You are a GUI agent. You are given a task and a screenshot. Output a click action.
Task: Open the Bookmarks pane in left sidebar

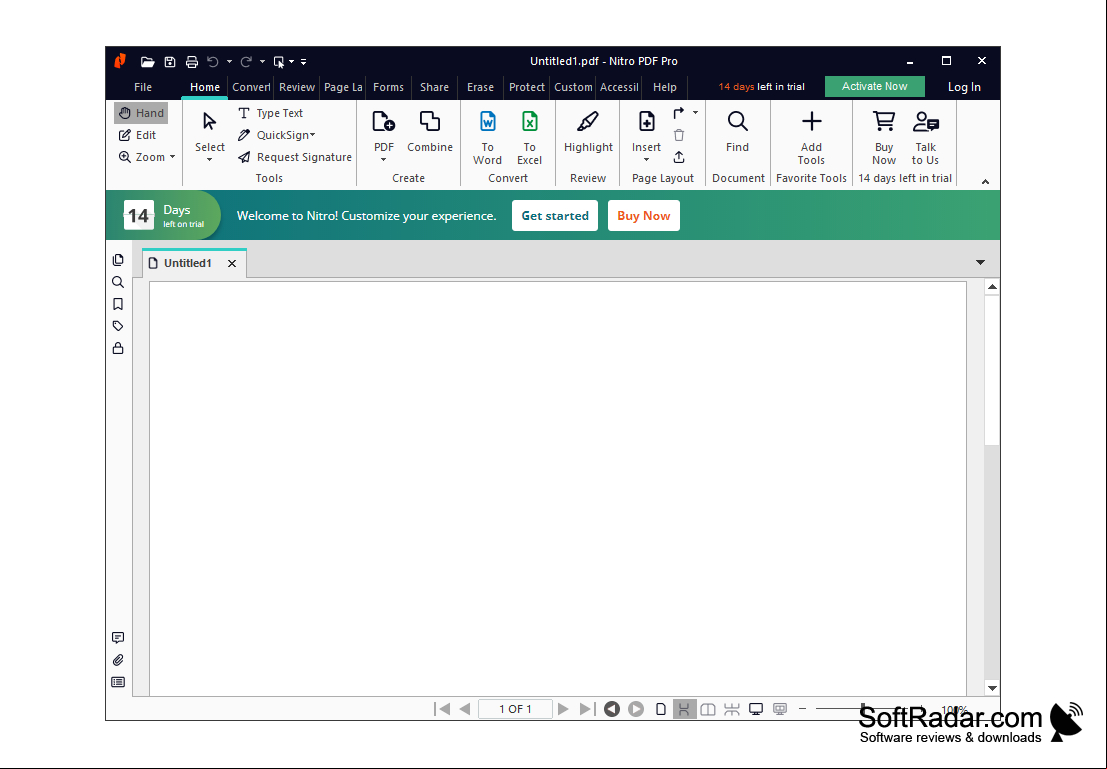coord(118,304)
